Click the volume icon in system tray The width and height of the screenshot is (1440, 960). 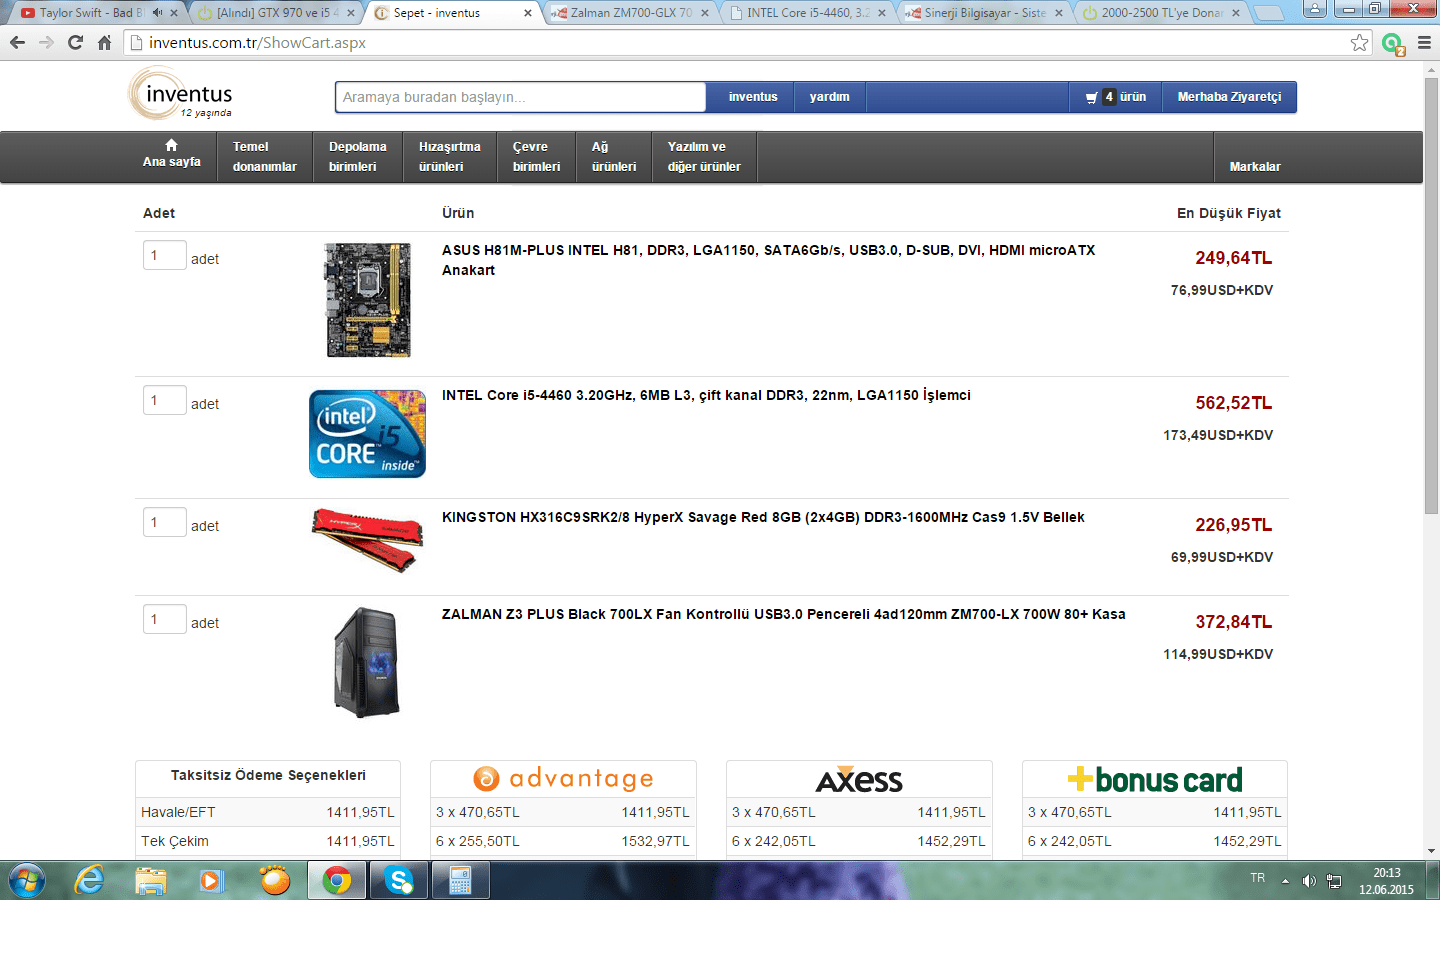(1309, 881)
